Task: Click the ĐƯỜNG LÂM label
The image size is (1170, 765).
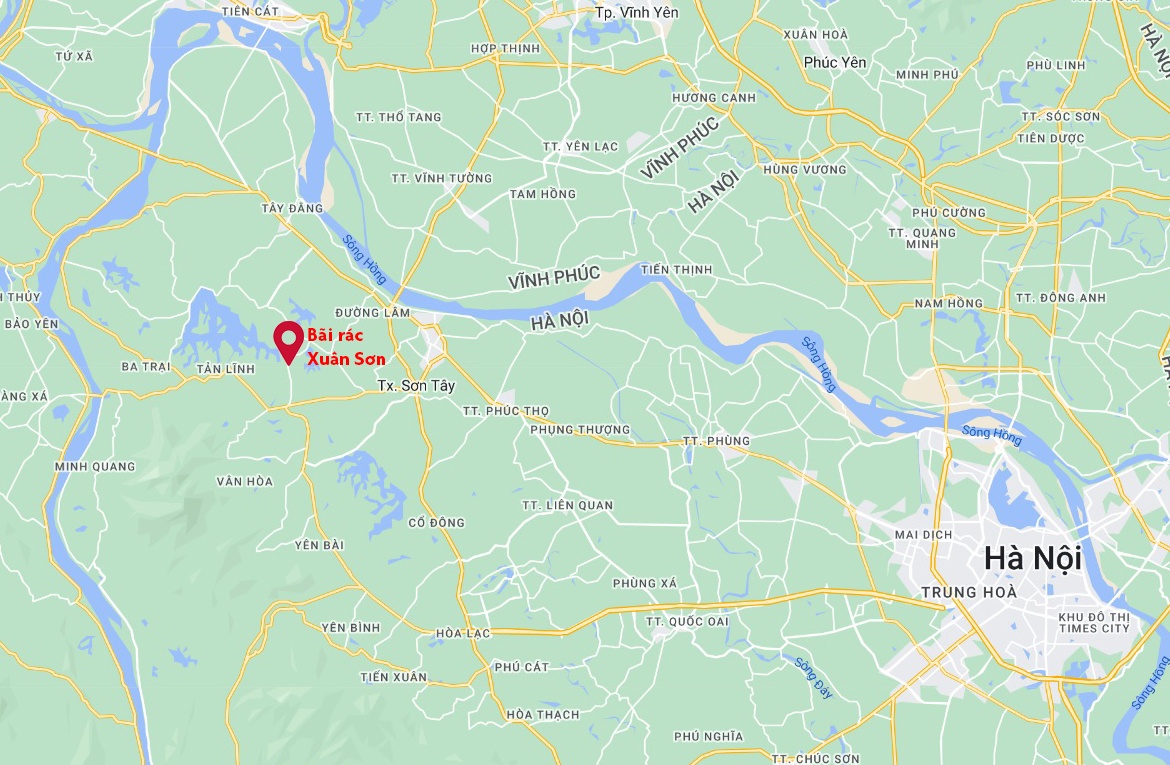Action: [x=372, y=313]
